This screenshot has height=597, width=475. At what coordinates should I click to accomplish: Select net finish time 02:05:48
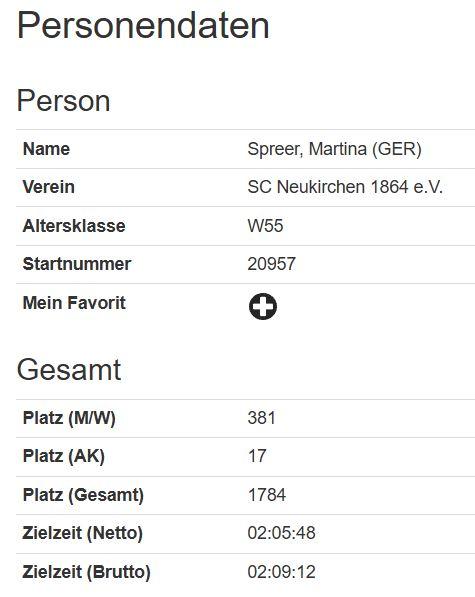pyautogui.click(x=281, y=533)
